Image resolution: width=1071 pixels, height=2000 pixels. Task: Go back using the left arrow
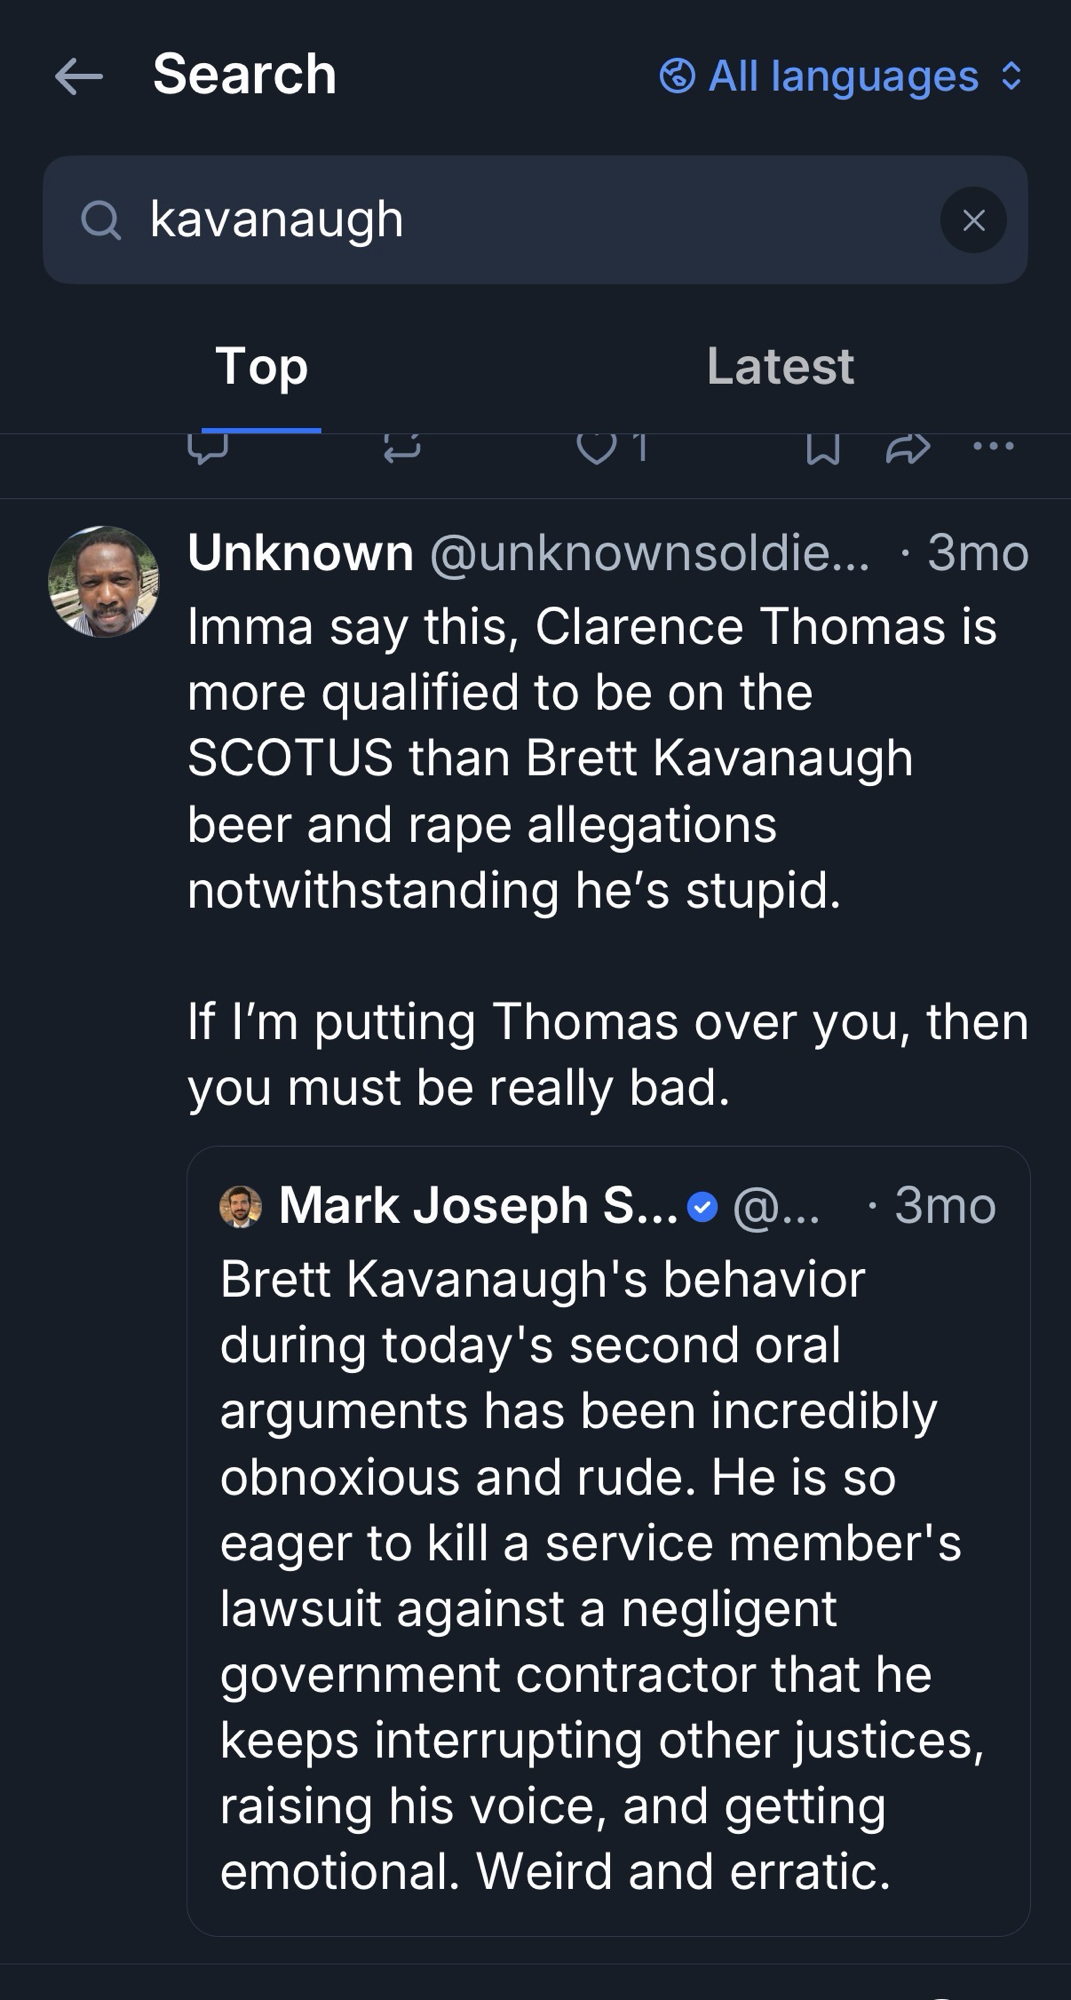coord(79,76)
